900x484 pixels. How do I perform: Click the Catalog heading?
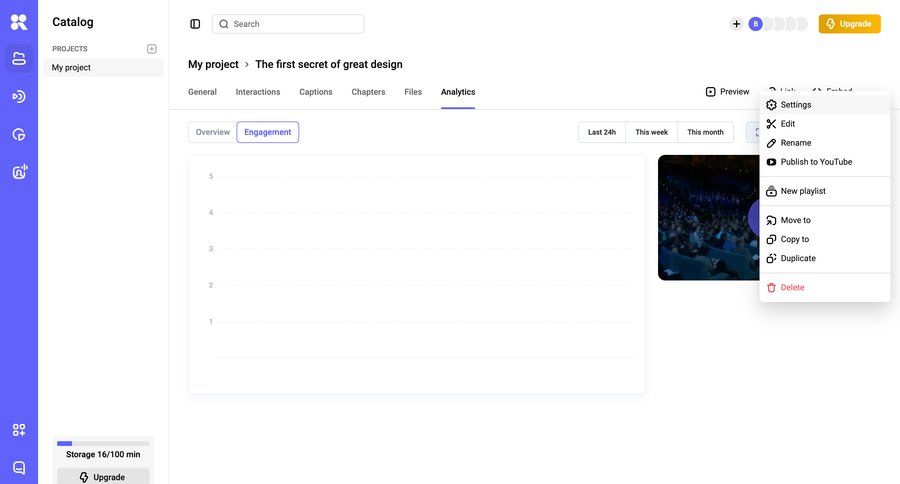coord(73,22)
